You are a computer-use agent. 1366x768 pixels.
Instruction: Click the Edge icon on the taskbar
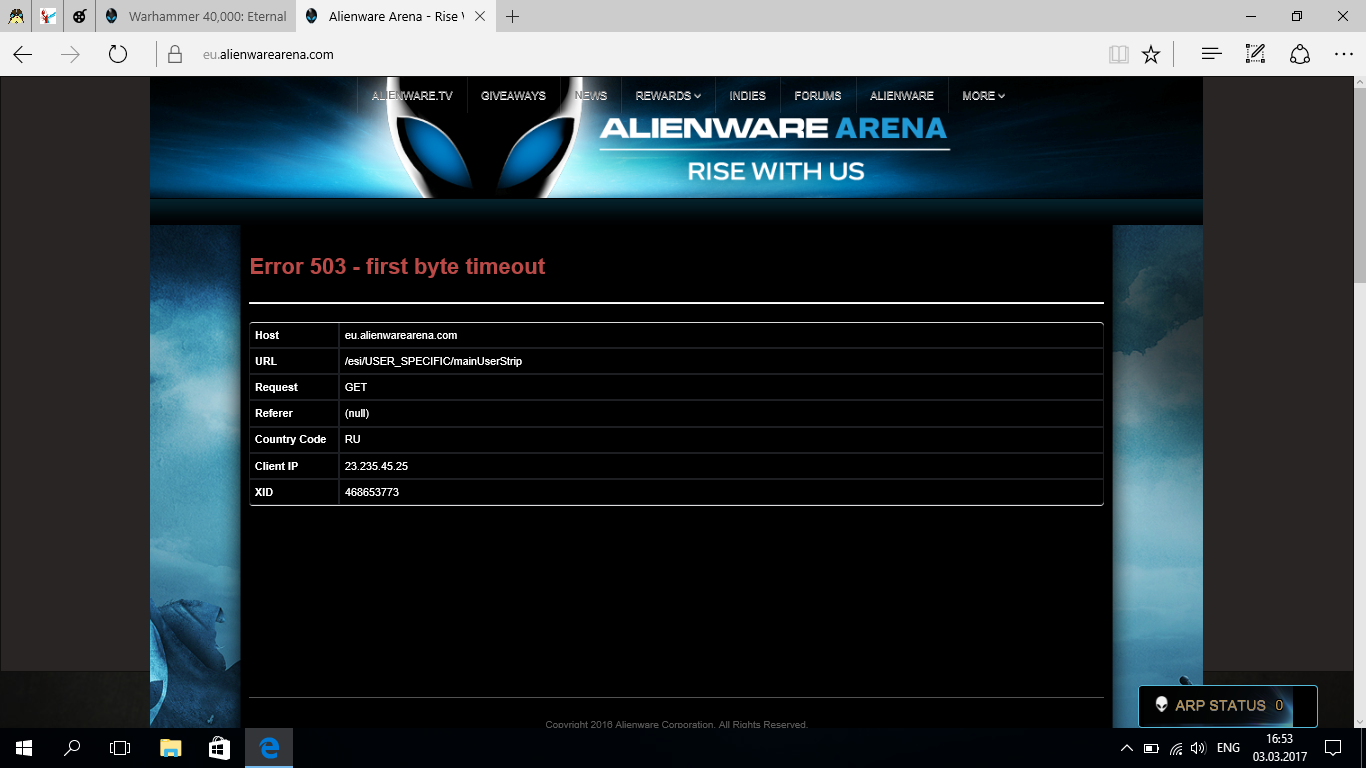(x=268, y=747)
